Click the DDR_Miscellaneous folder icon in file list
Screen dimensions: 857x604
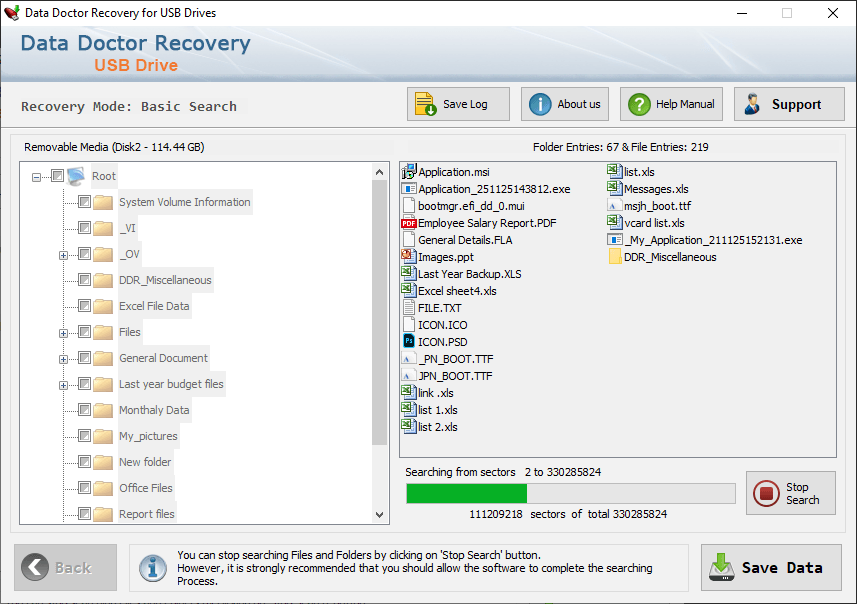point(615,256)
